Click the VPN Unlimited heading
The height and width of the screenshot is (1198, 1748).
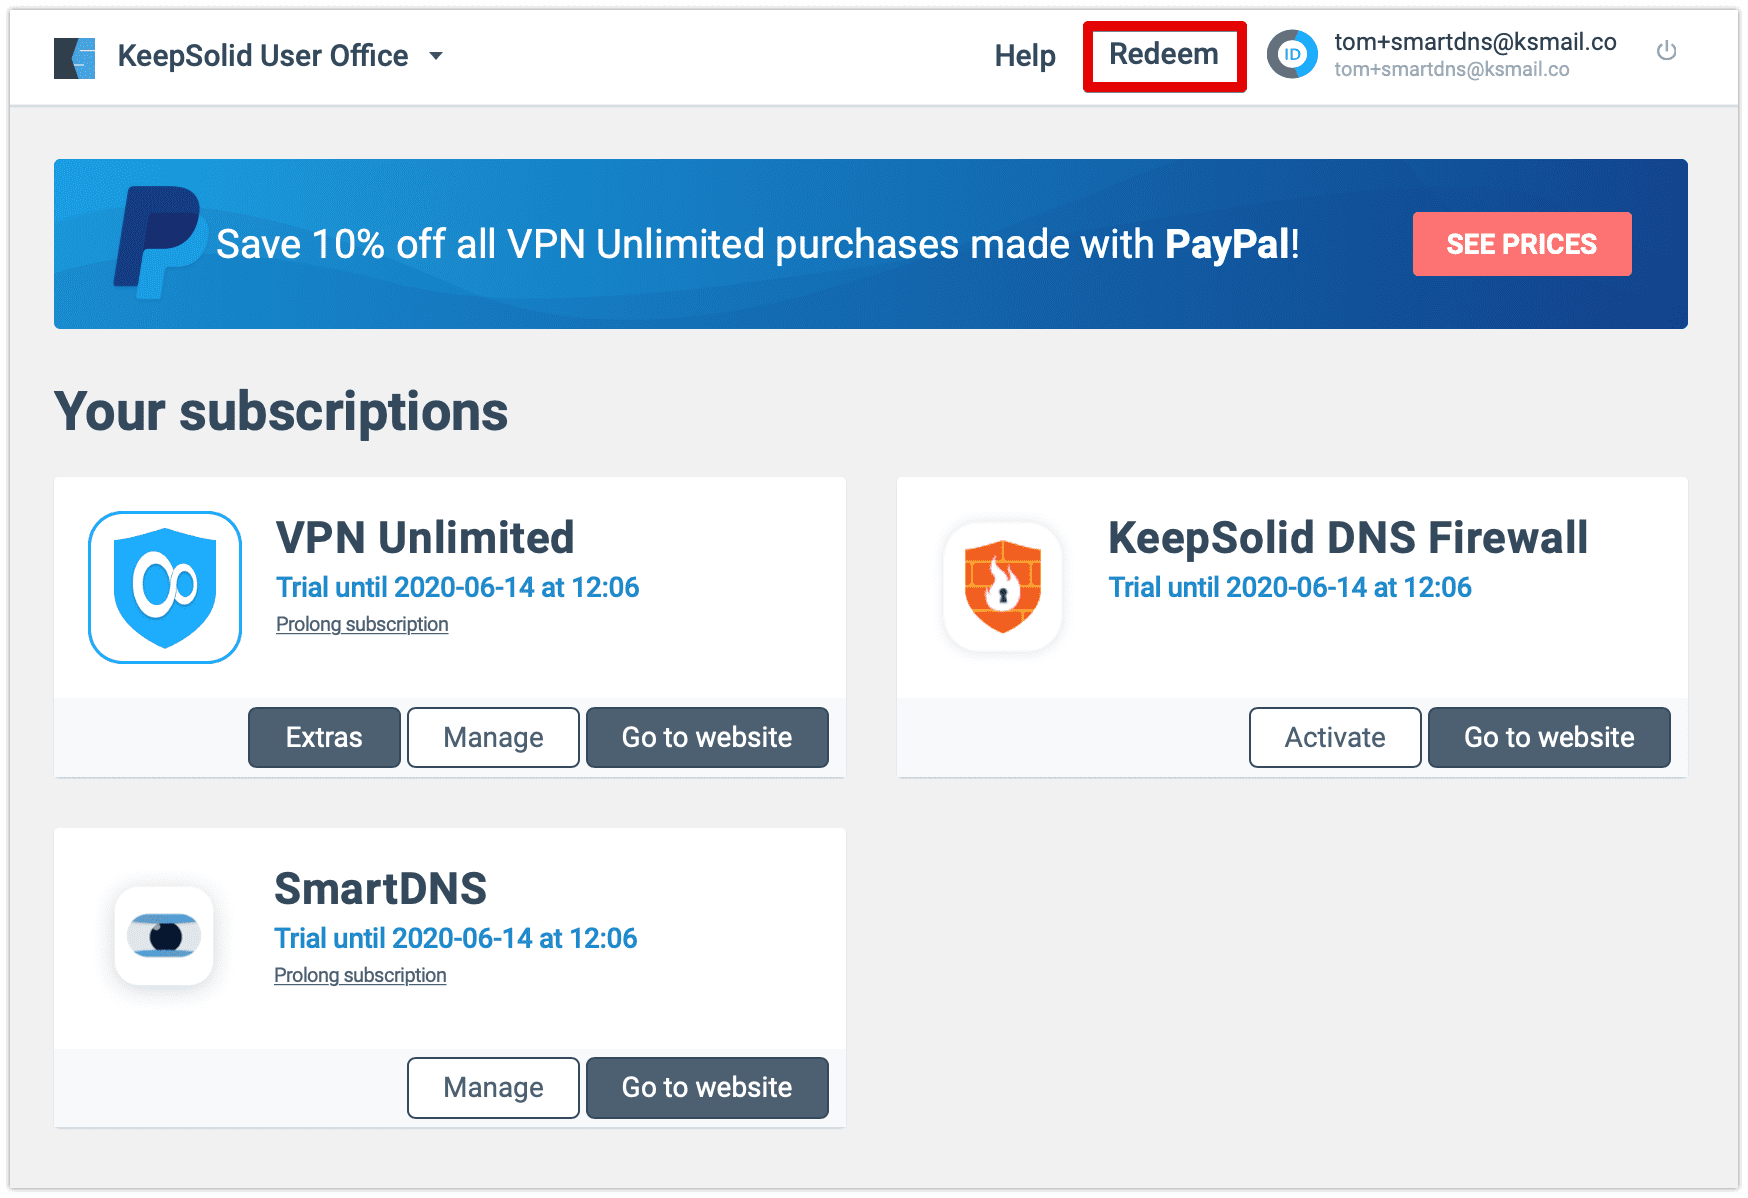pyautogui.click(x=425, y=537)
